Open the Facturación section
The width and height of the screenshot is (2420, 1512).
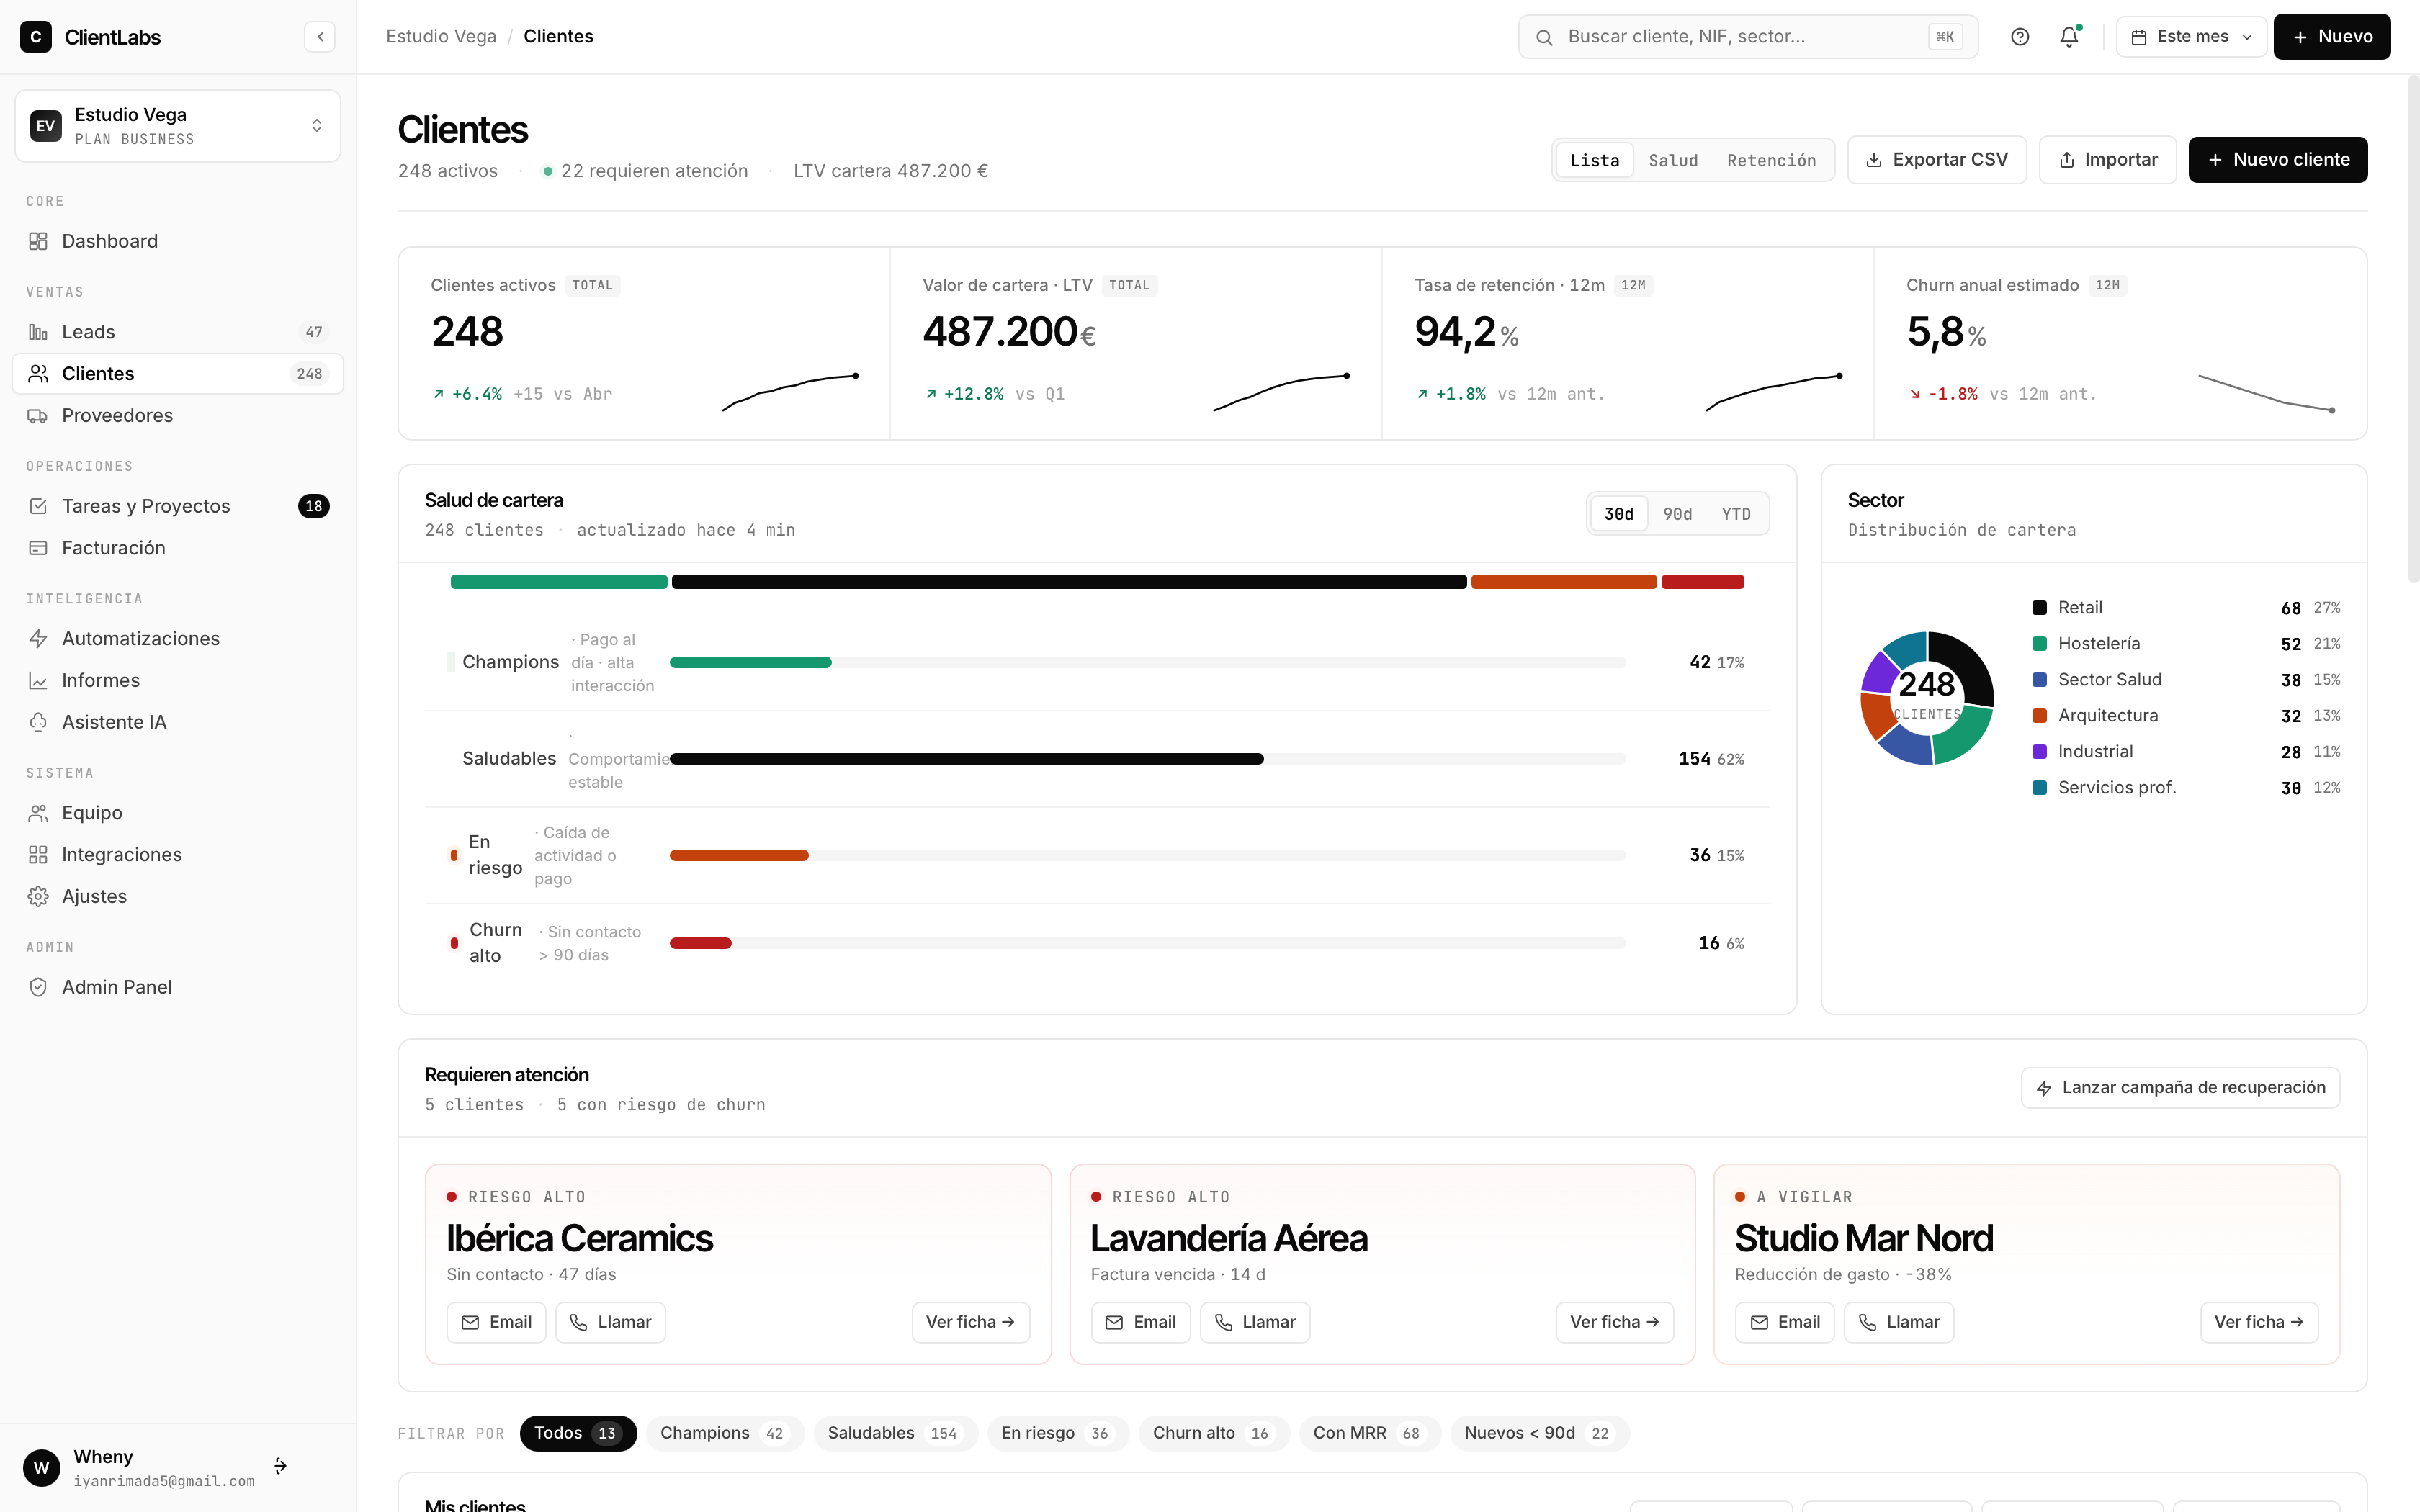(x=178, y=548)
